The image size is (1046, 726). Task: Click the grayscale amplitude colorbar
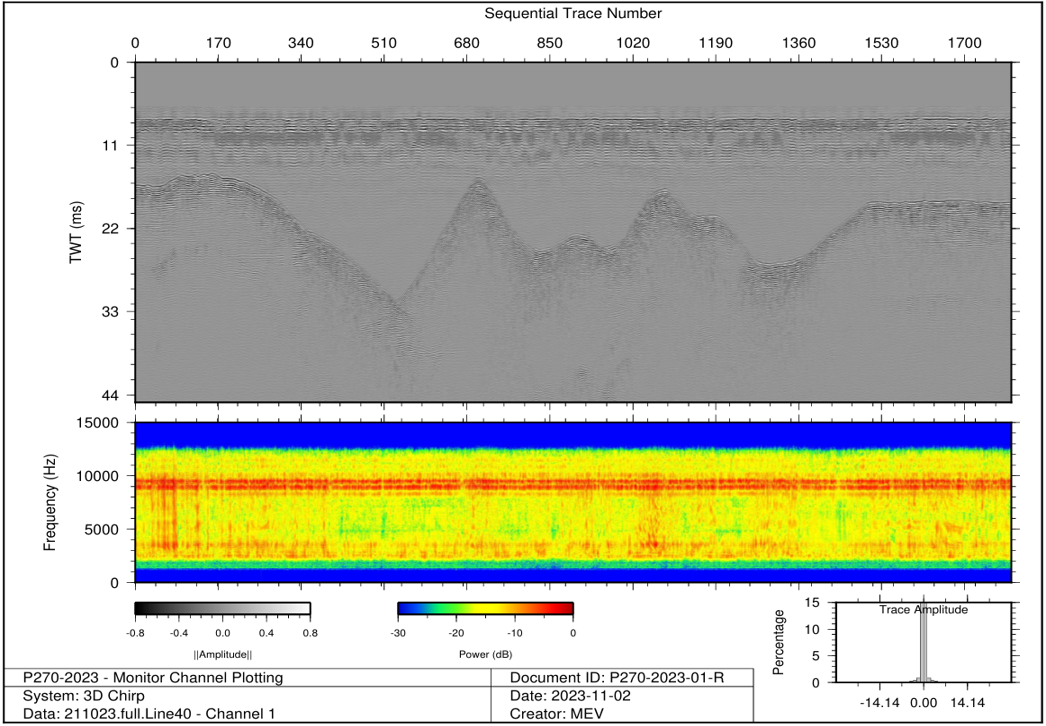(x=222, y=608)
